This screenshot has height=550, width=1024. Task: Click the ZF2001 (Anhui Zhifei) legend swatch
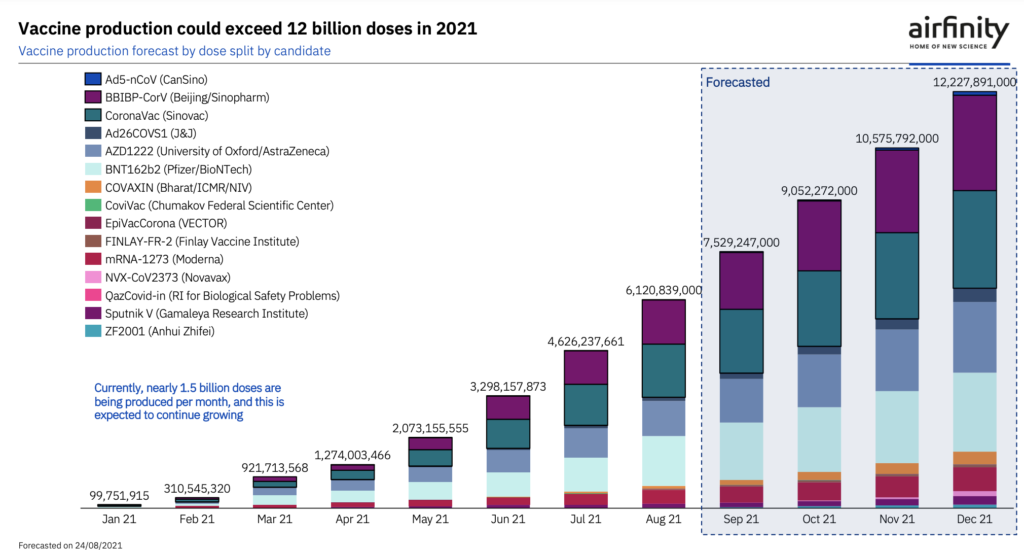pos(93,331)
